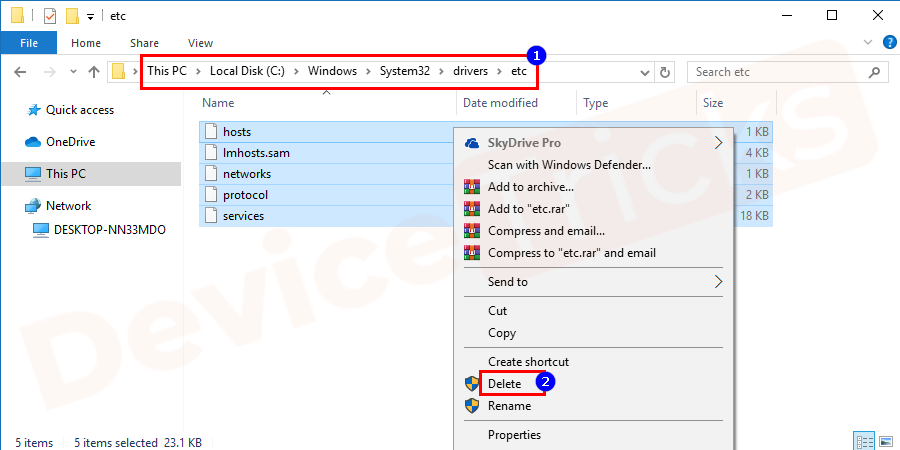
Task: Click the search magnifier icon
Action: [x=874, y=72]
